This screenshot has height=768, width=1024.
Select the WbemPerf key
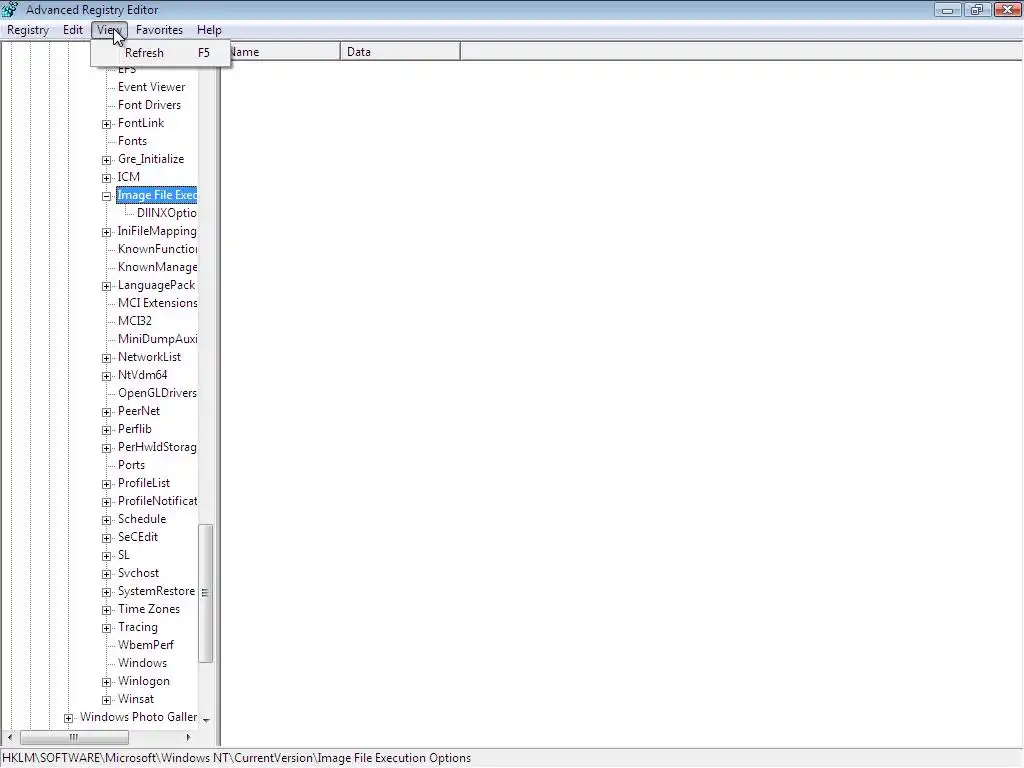(x=146, y=645)
